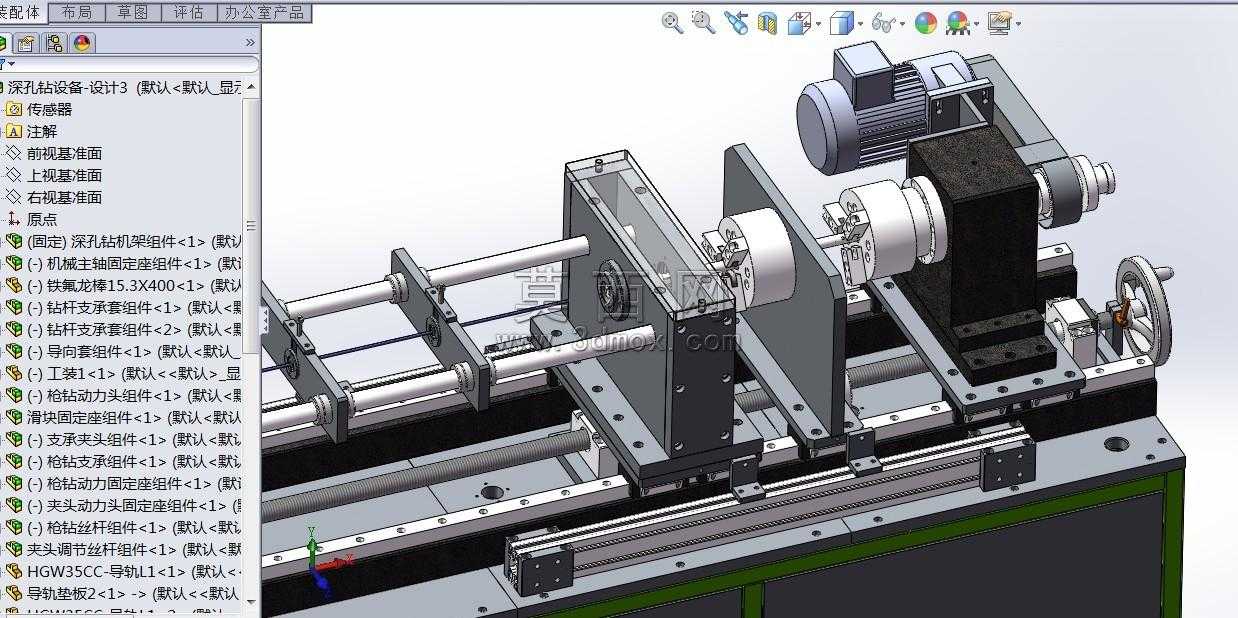The height and width of the screenshot is (618, 1238).
Task: Select the 枪钻动力头组件<1> component
Action: tap(134, 395)
